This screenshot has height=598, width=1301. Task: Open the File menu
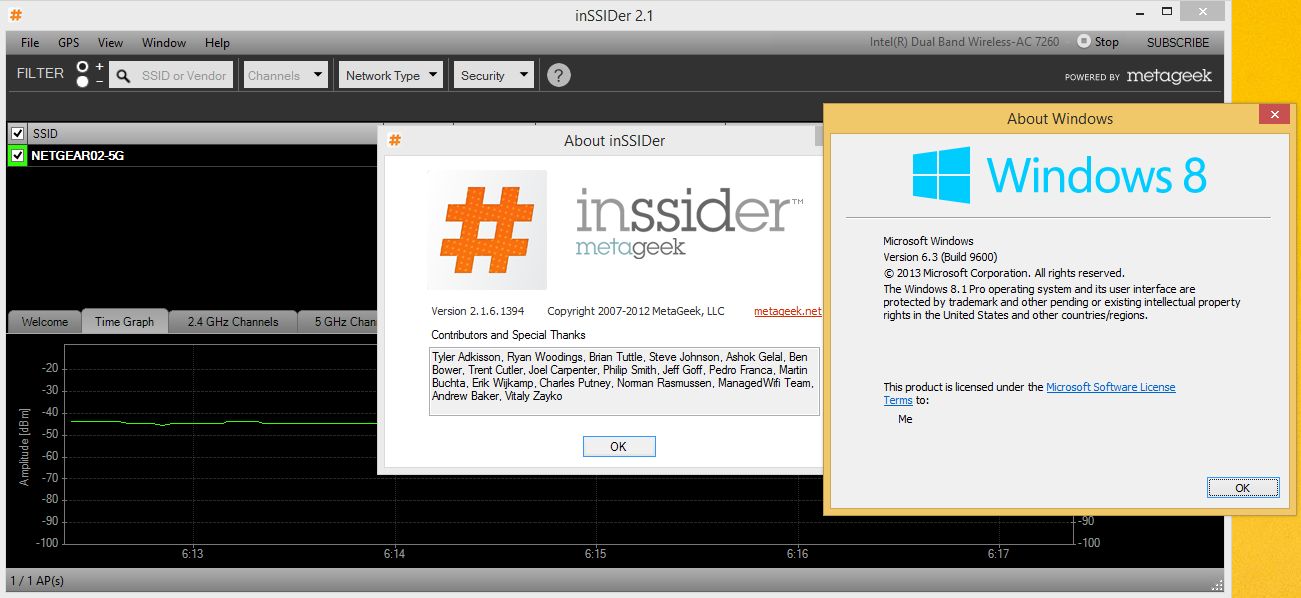[30, 43]
